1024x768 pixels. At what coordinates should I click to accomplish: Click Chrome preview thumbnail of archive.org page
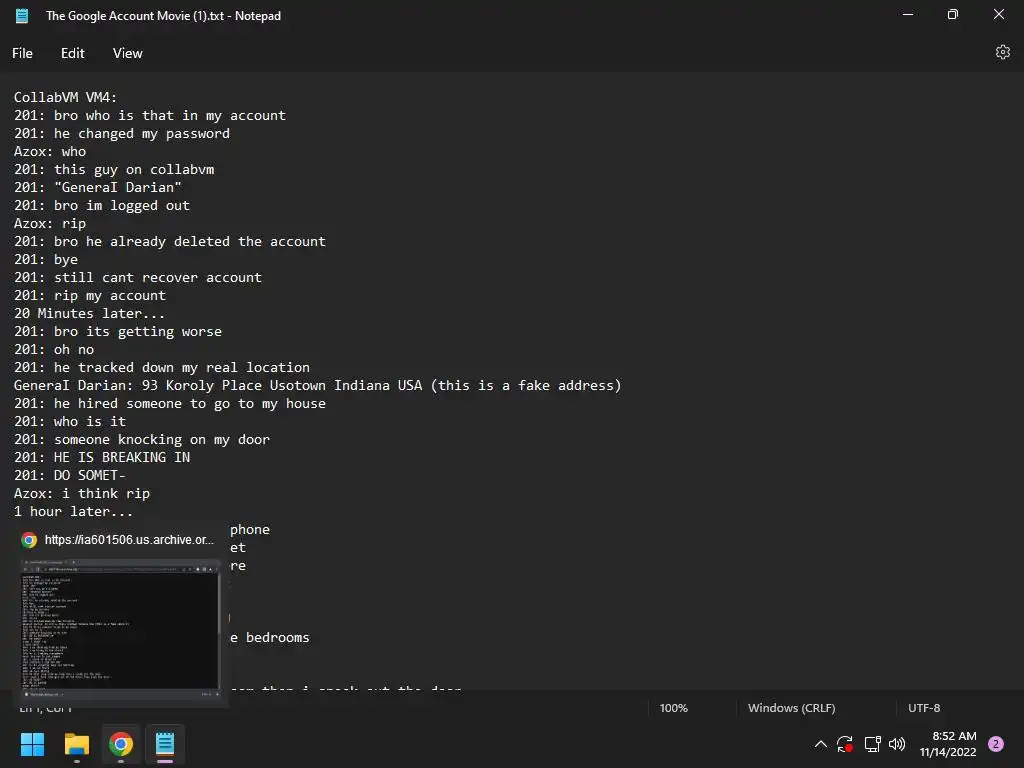click(121, 630)
